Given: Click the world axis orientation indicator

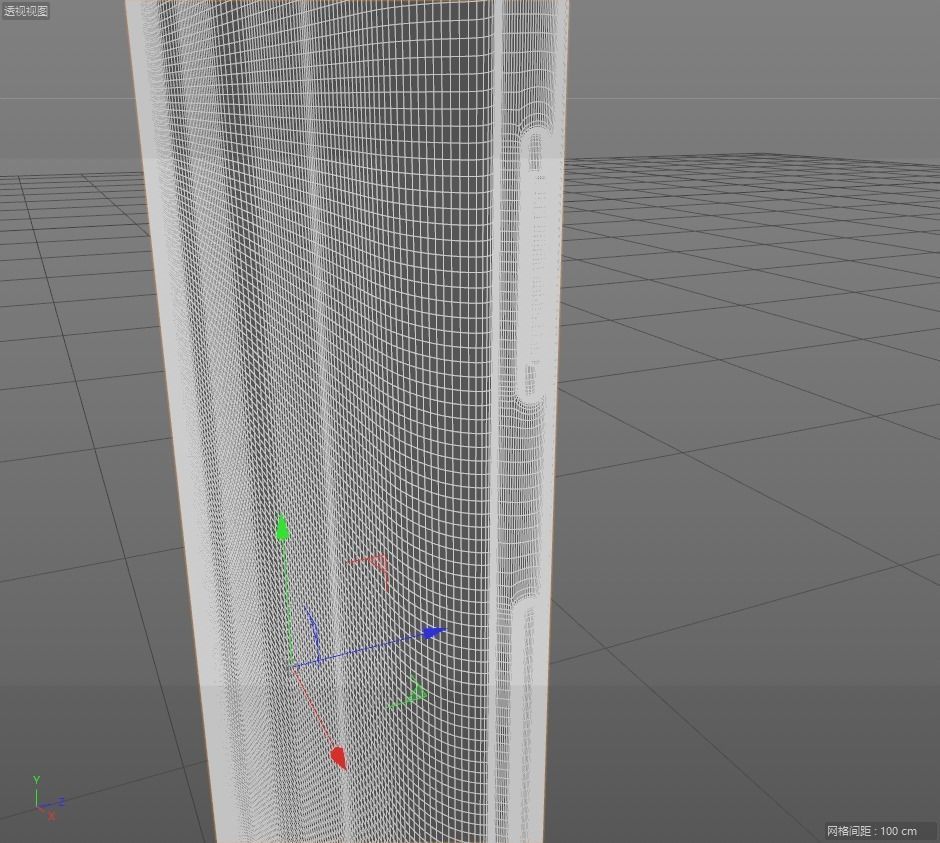Looking at the screenshot, I should pyautogui.click(x=47, y=798).
